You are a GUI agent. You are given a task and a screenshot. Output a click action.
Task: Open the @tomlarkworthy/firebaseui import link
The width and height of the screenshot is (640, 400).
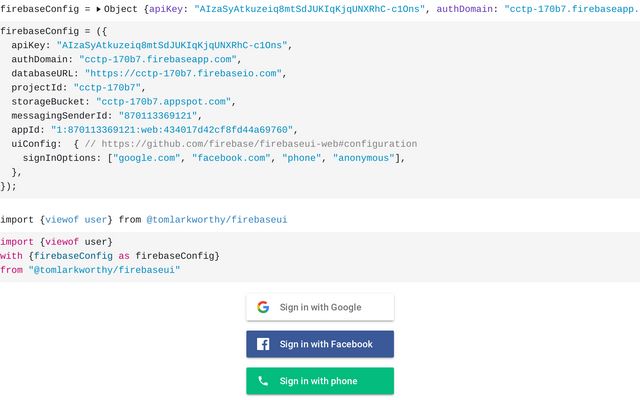[x=217, y=220]
